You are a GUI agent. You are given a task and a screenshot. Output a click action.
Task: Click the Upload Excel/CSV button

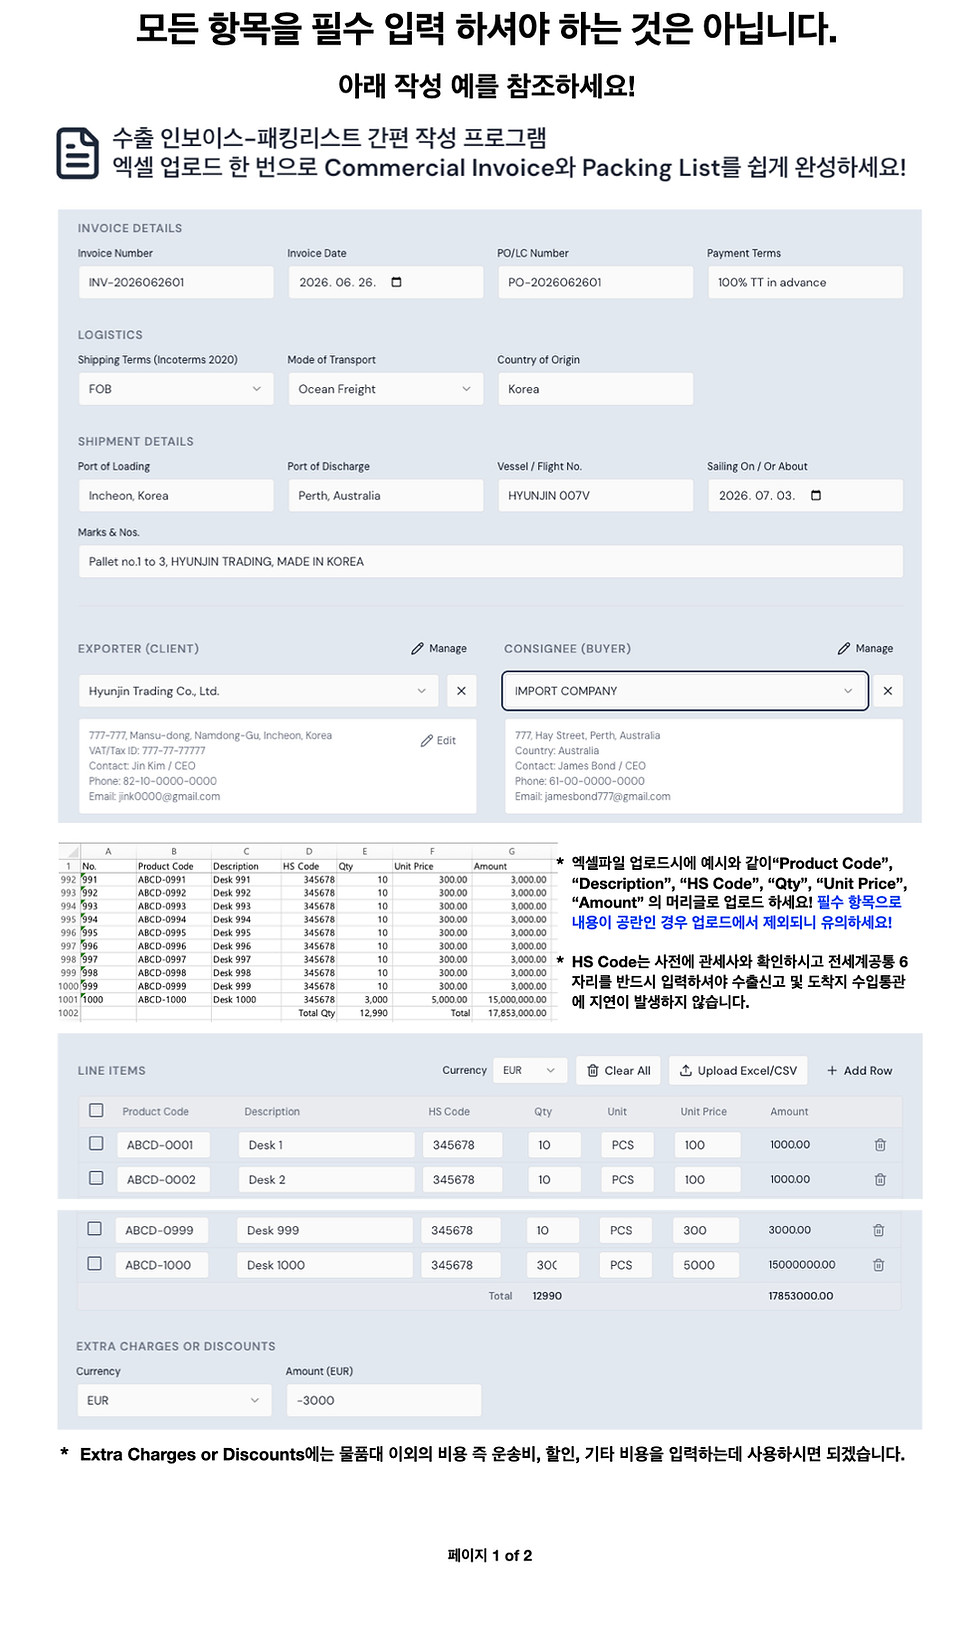point(738,1070)
